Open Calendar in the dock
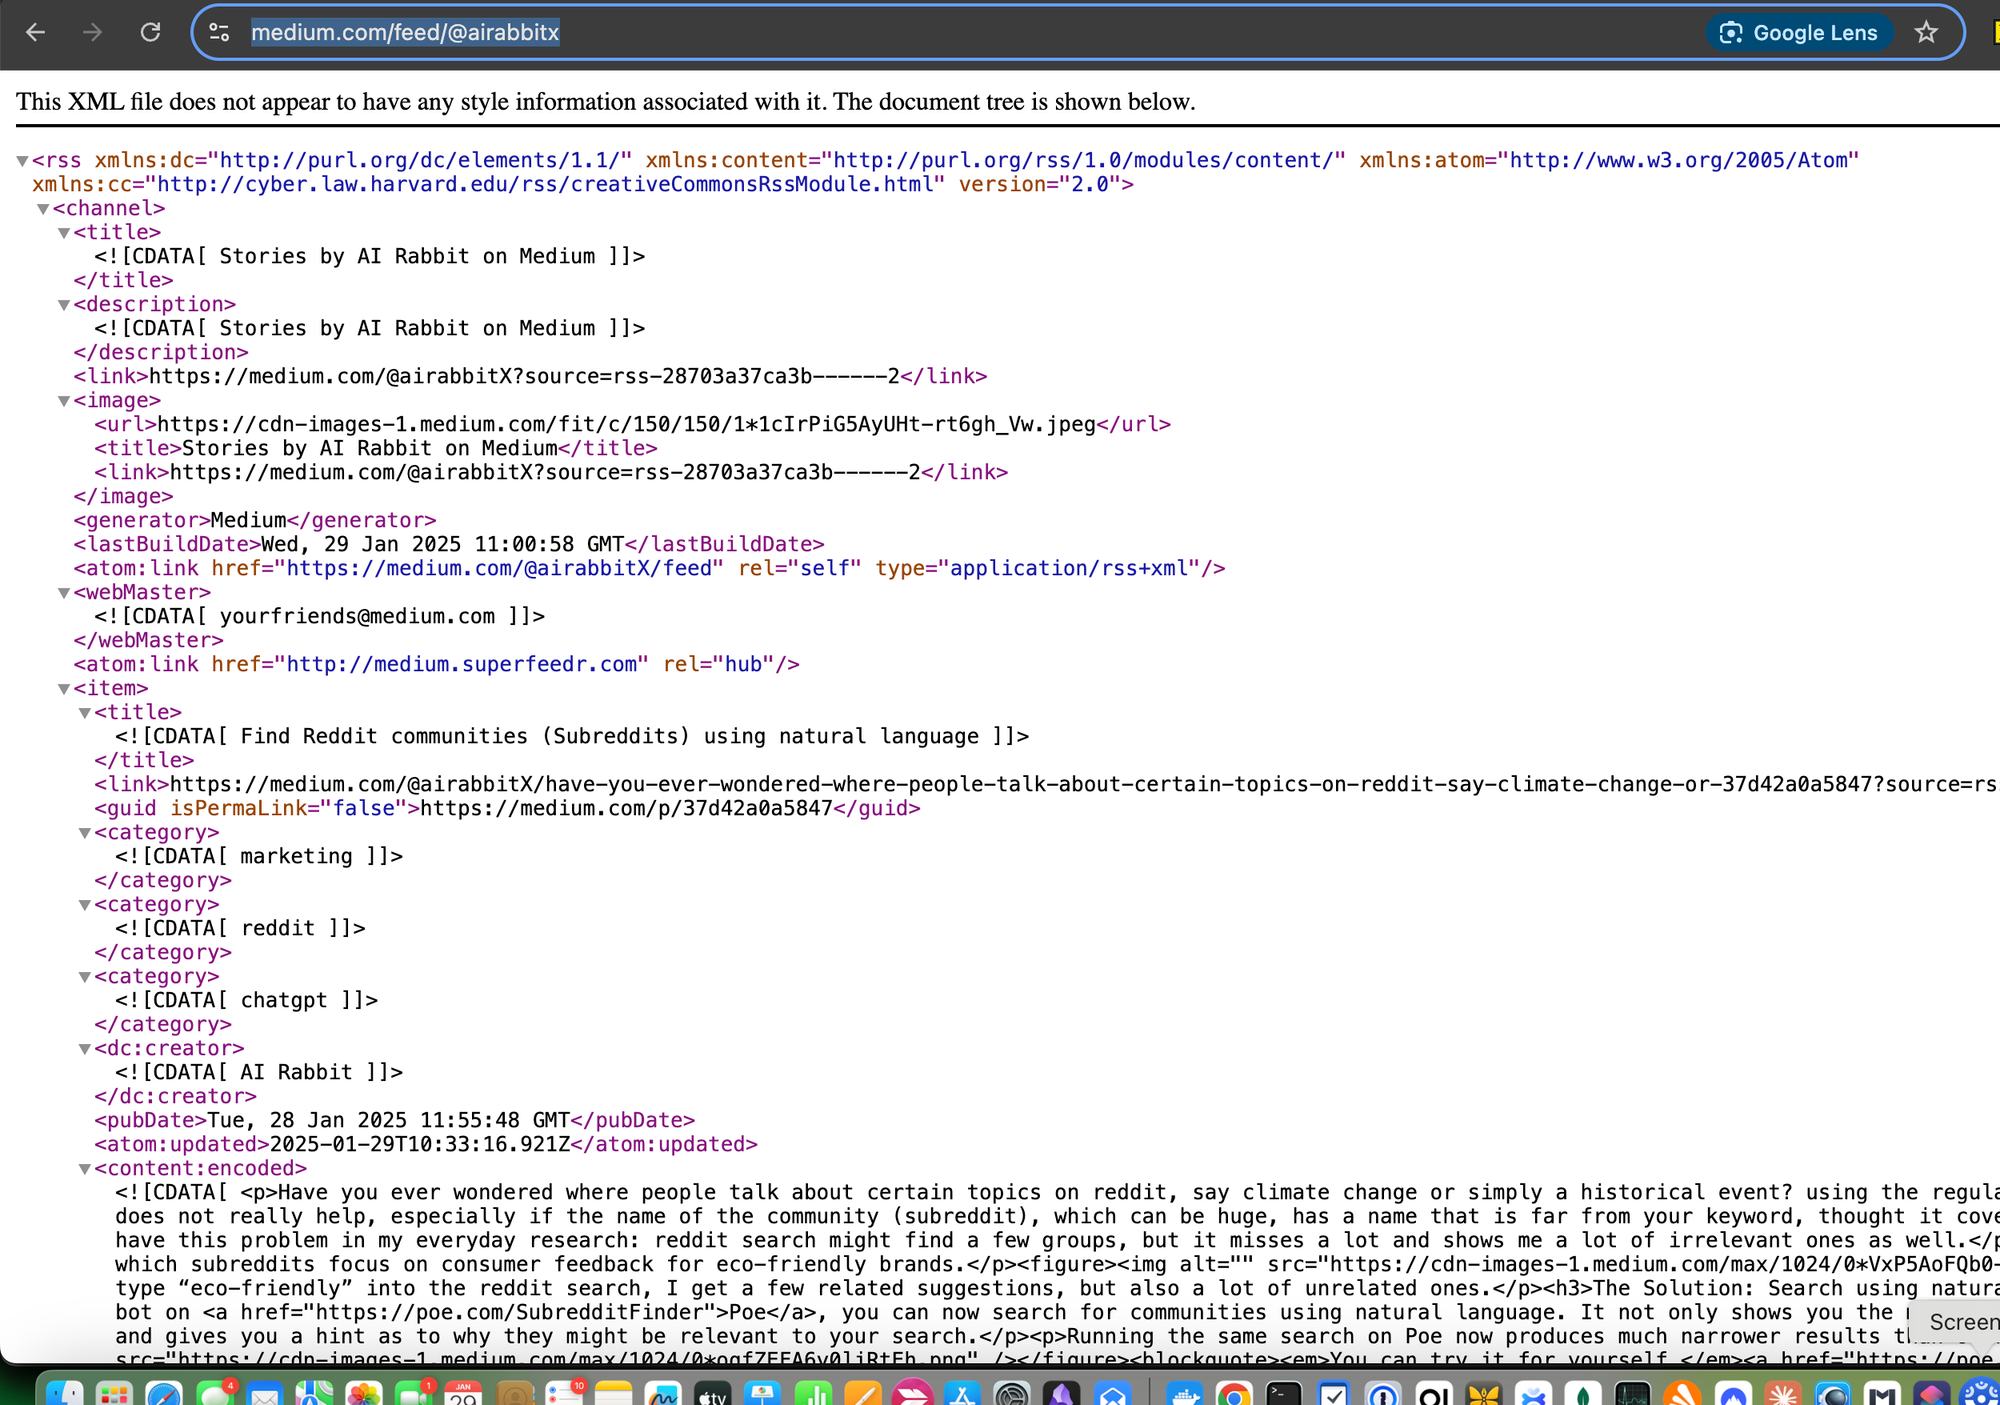Screen dimensions: 2000x1405 pos(463,1393)
